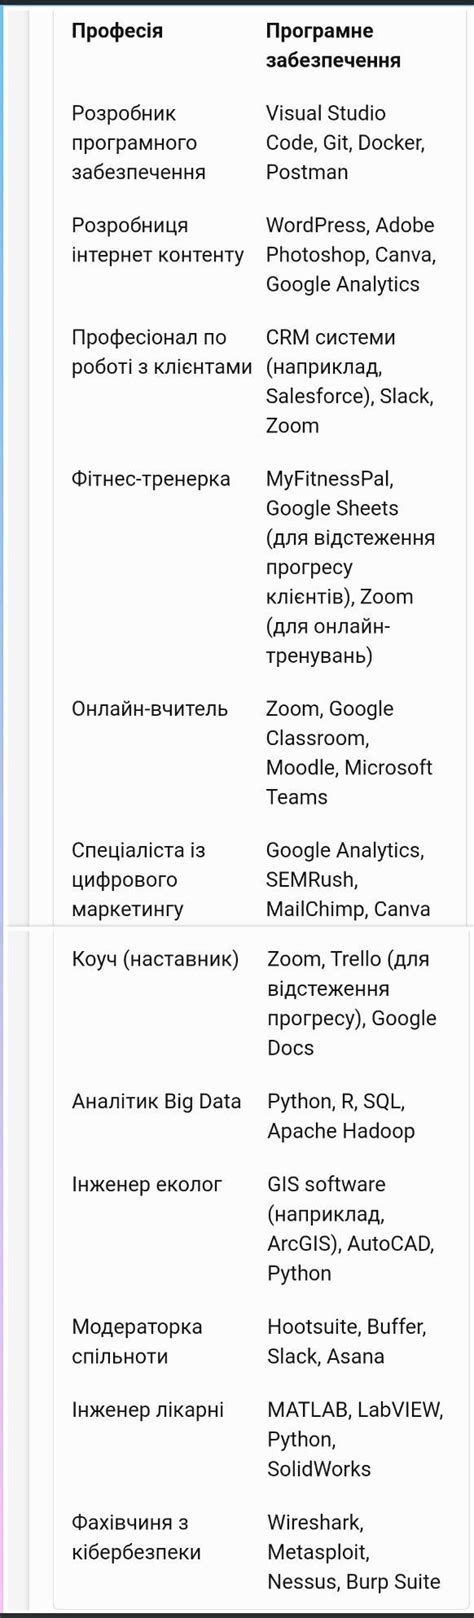This screenshot has height=1618, width=474.
Task: Select the "Інженер еколог" profession cell
Action: (147, 1185)
